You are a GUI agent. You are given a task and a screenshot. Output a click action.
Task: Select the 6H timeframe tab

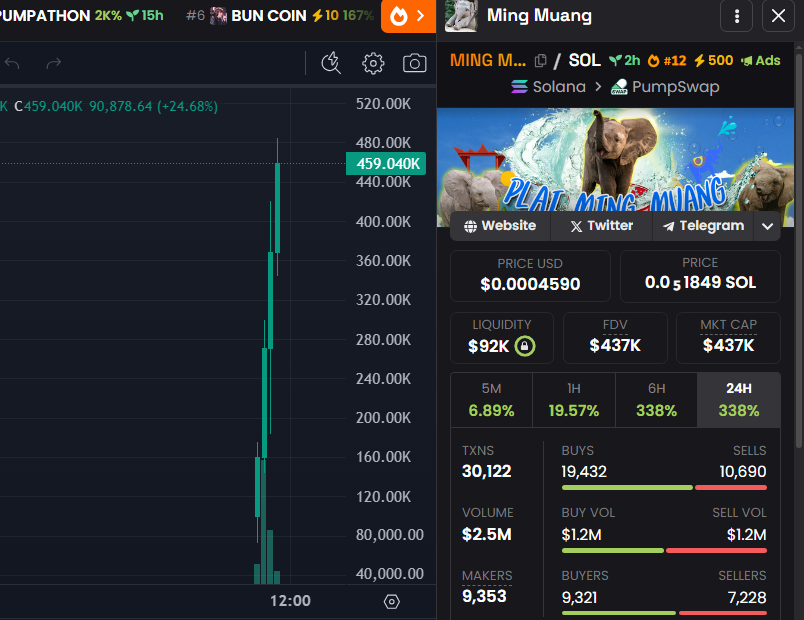pos(656,400)
